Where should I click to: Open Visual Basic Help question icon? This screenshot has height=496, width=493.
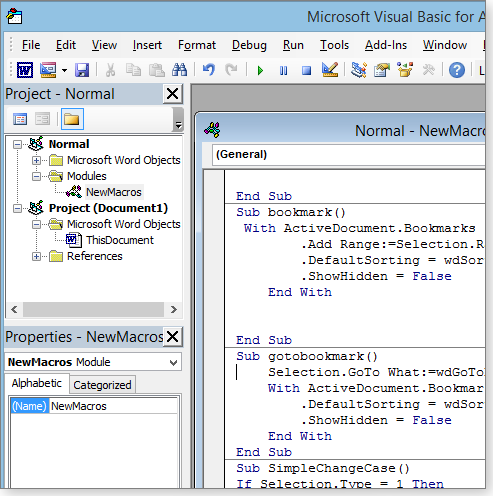click(457, 70)
